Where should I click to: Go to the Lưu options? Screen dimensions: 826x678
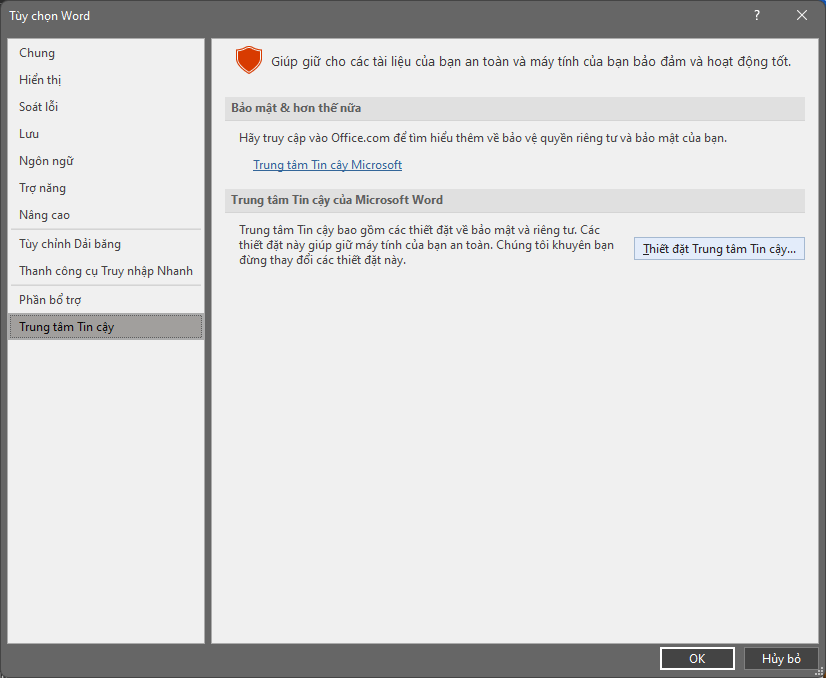click(x=29, y=134)
